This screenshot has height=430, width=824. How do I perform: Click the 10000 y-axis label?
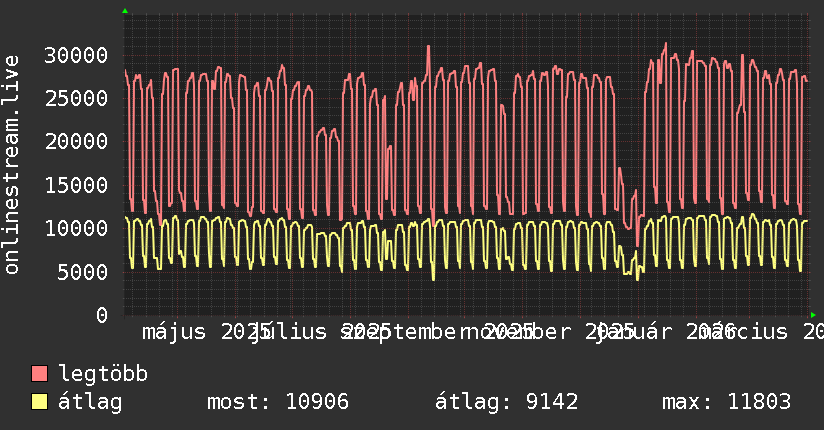pos(76,228)
